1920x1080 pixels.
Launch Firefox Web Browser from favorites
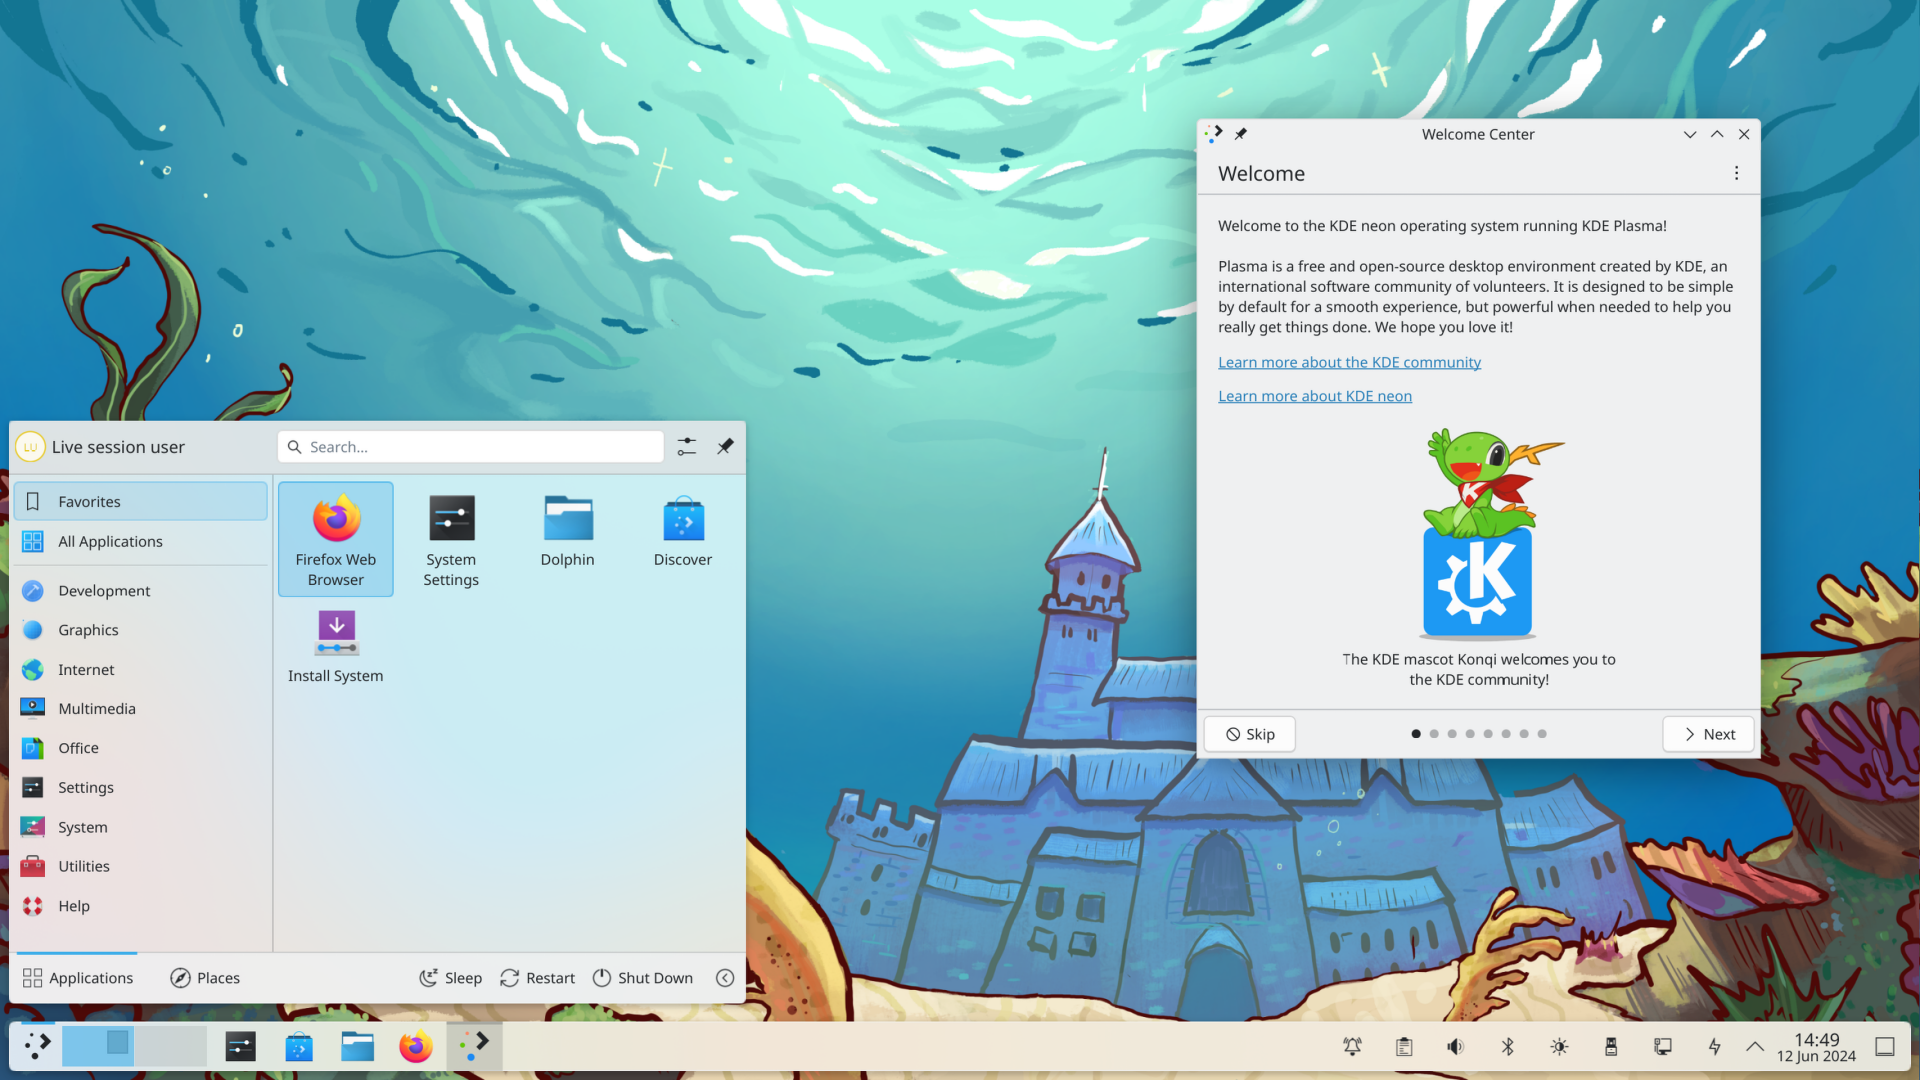click(335, 538)
